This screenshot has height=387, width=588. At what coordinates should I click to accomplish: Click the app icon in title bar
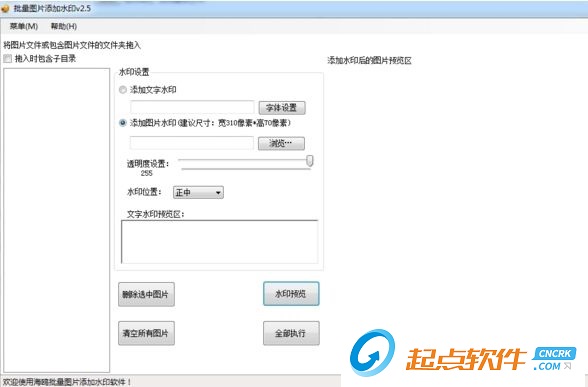(6, 8)
